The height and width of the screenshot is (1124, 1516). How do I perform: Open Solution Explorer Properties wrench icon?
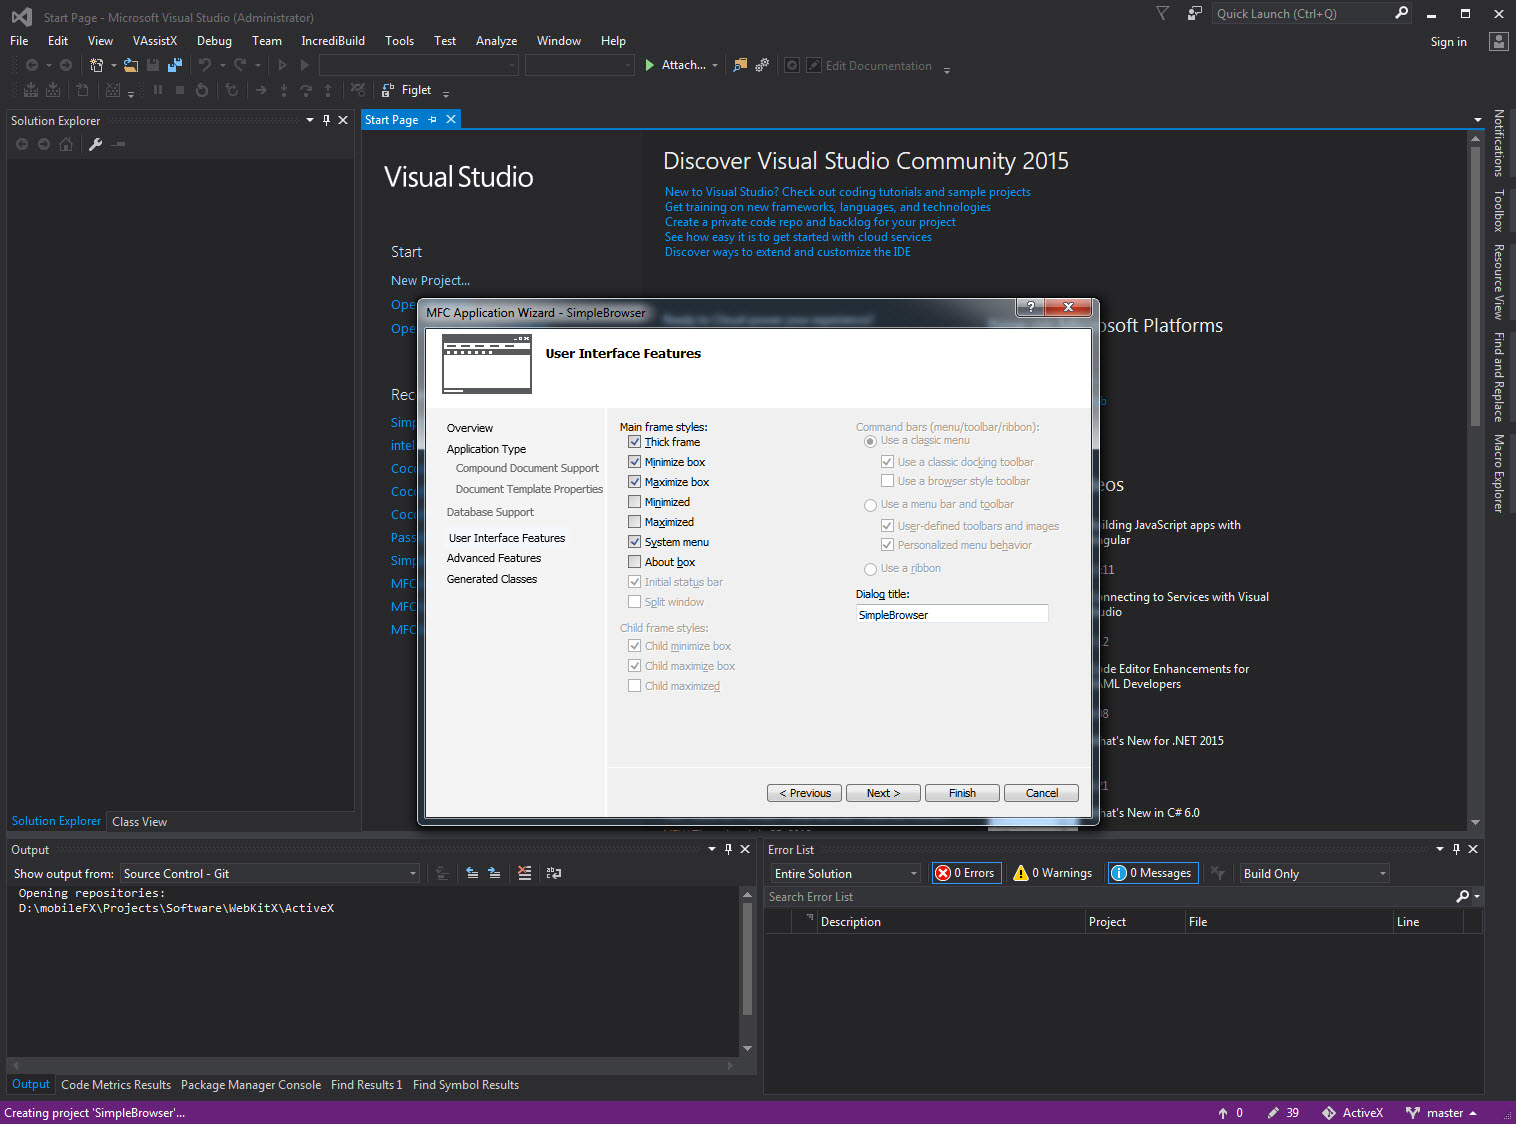pyautogui.click(x=96, y=144)
